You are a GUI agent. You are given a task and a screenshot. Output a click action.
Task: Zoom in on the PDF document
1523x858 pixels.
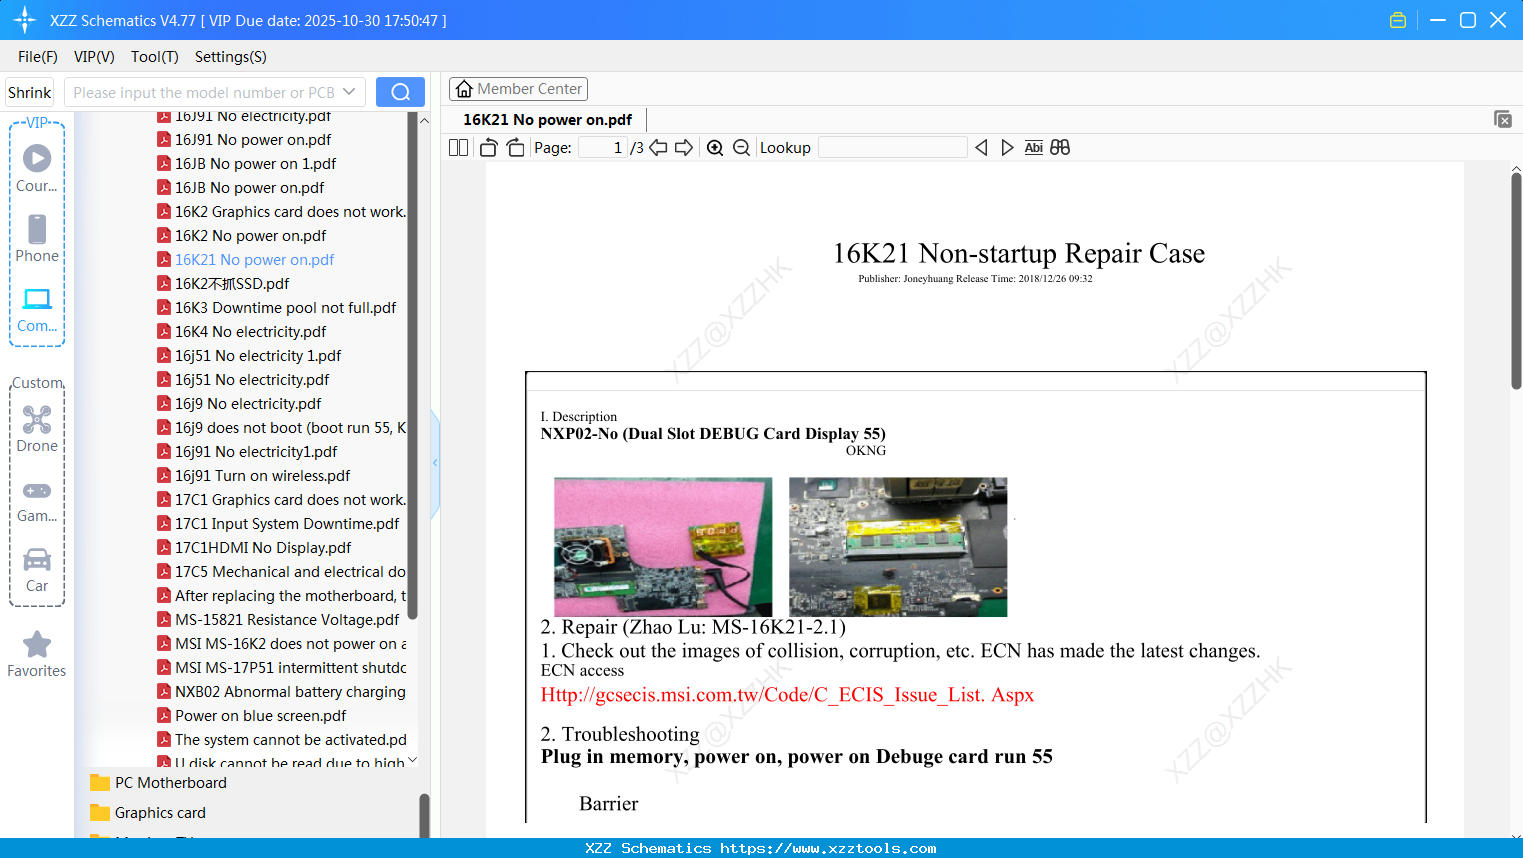coord(715,148)
